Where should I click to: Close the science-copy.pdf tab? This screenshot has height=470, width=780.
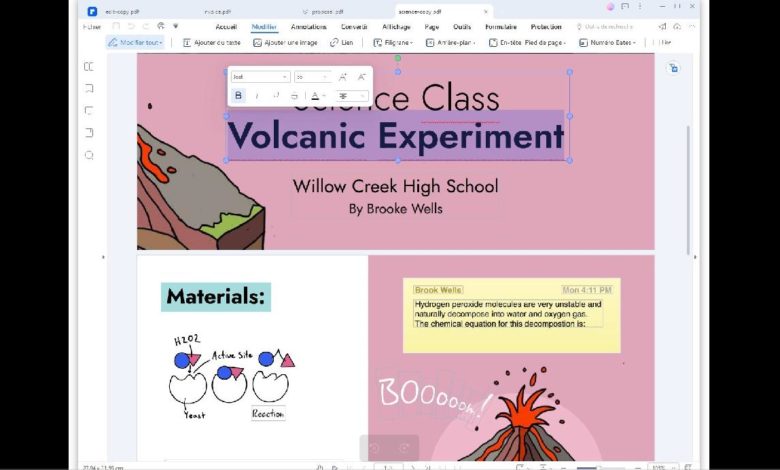(486, 11)
